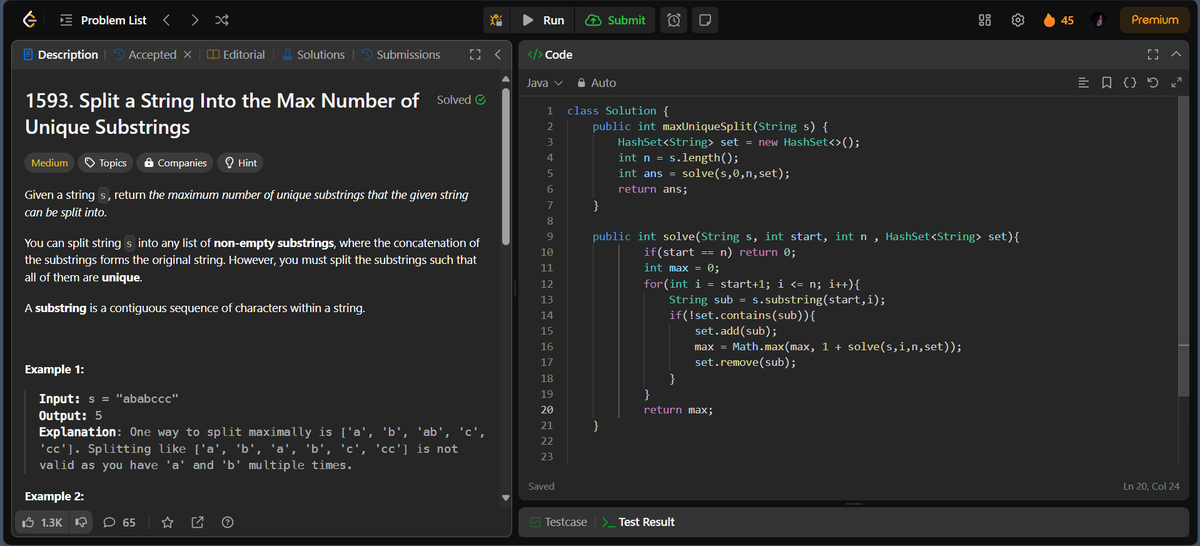Start the timer alarm clock icon

pos(675,20)
